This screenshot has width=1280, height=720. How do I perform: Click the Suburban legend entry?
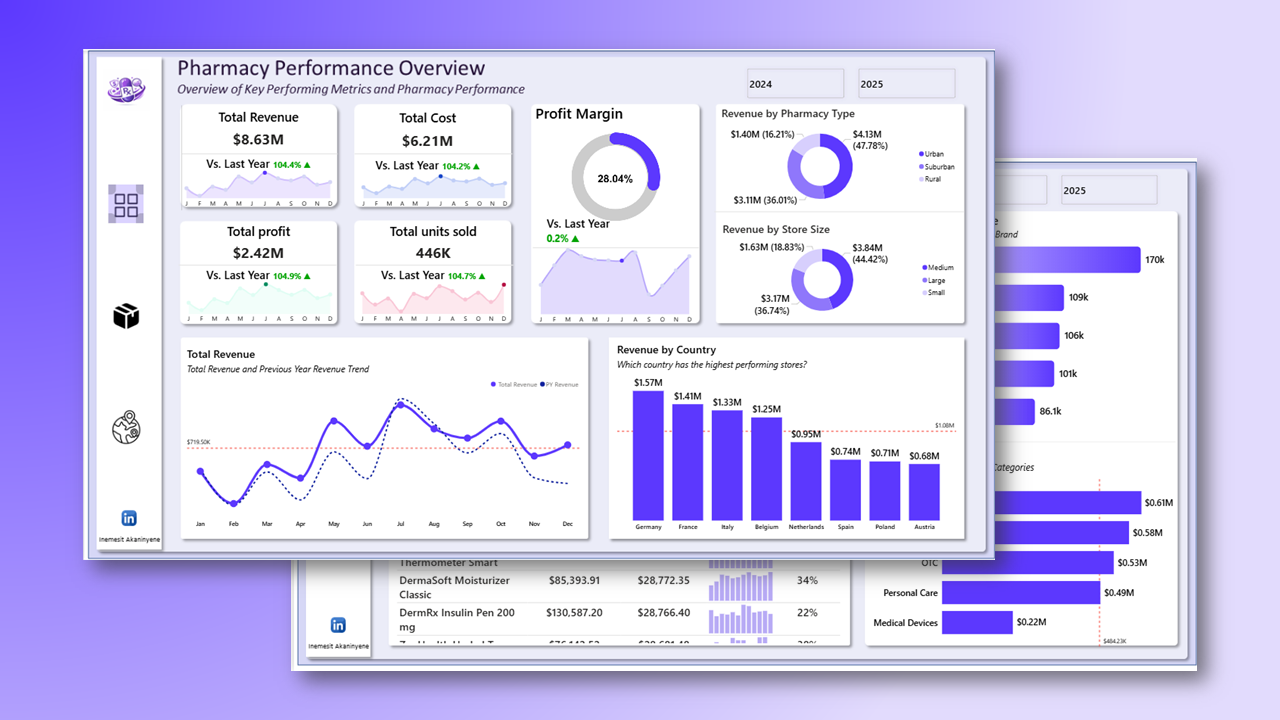[937, 167]
